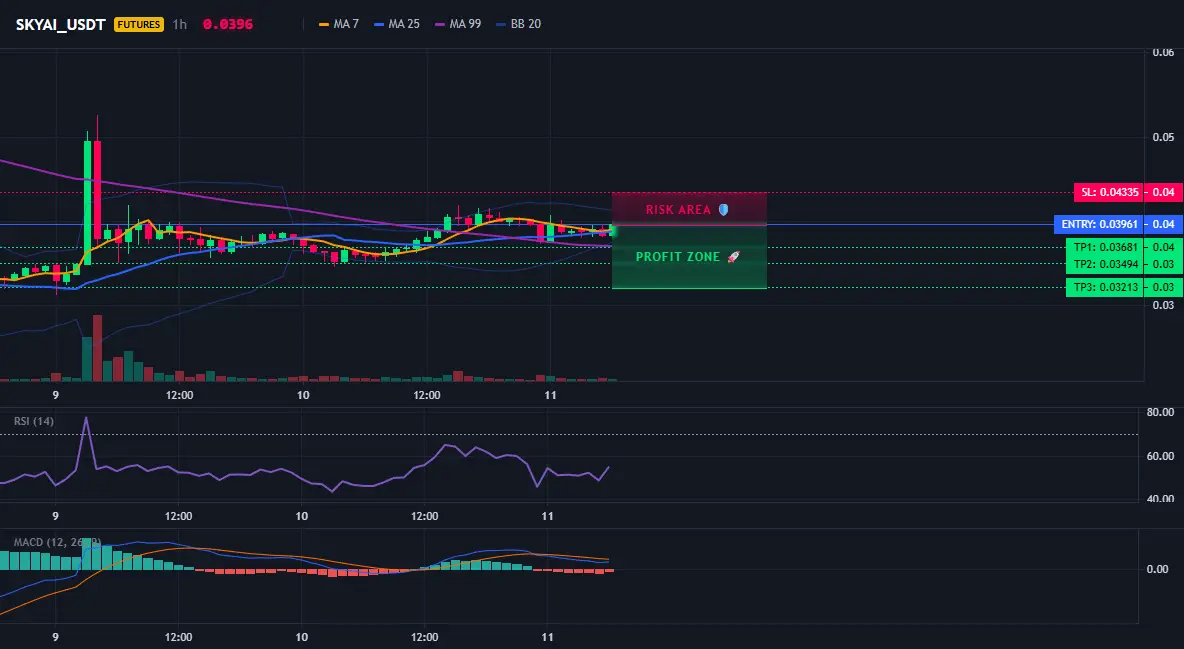1184x649 pixels.
Task: Toggle the MA 7 legend entry
Action: pos(339,24)
